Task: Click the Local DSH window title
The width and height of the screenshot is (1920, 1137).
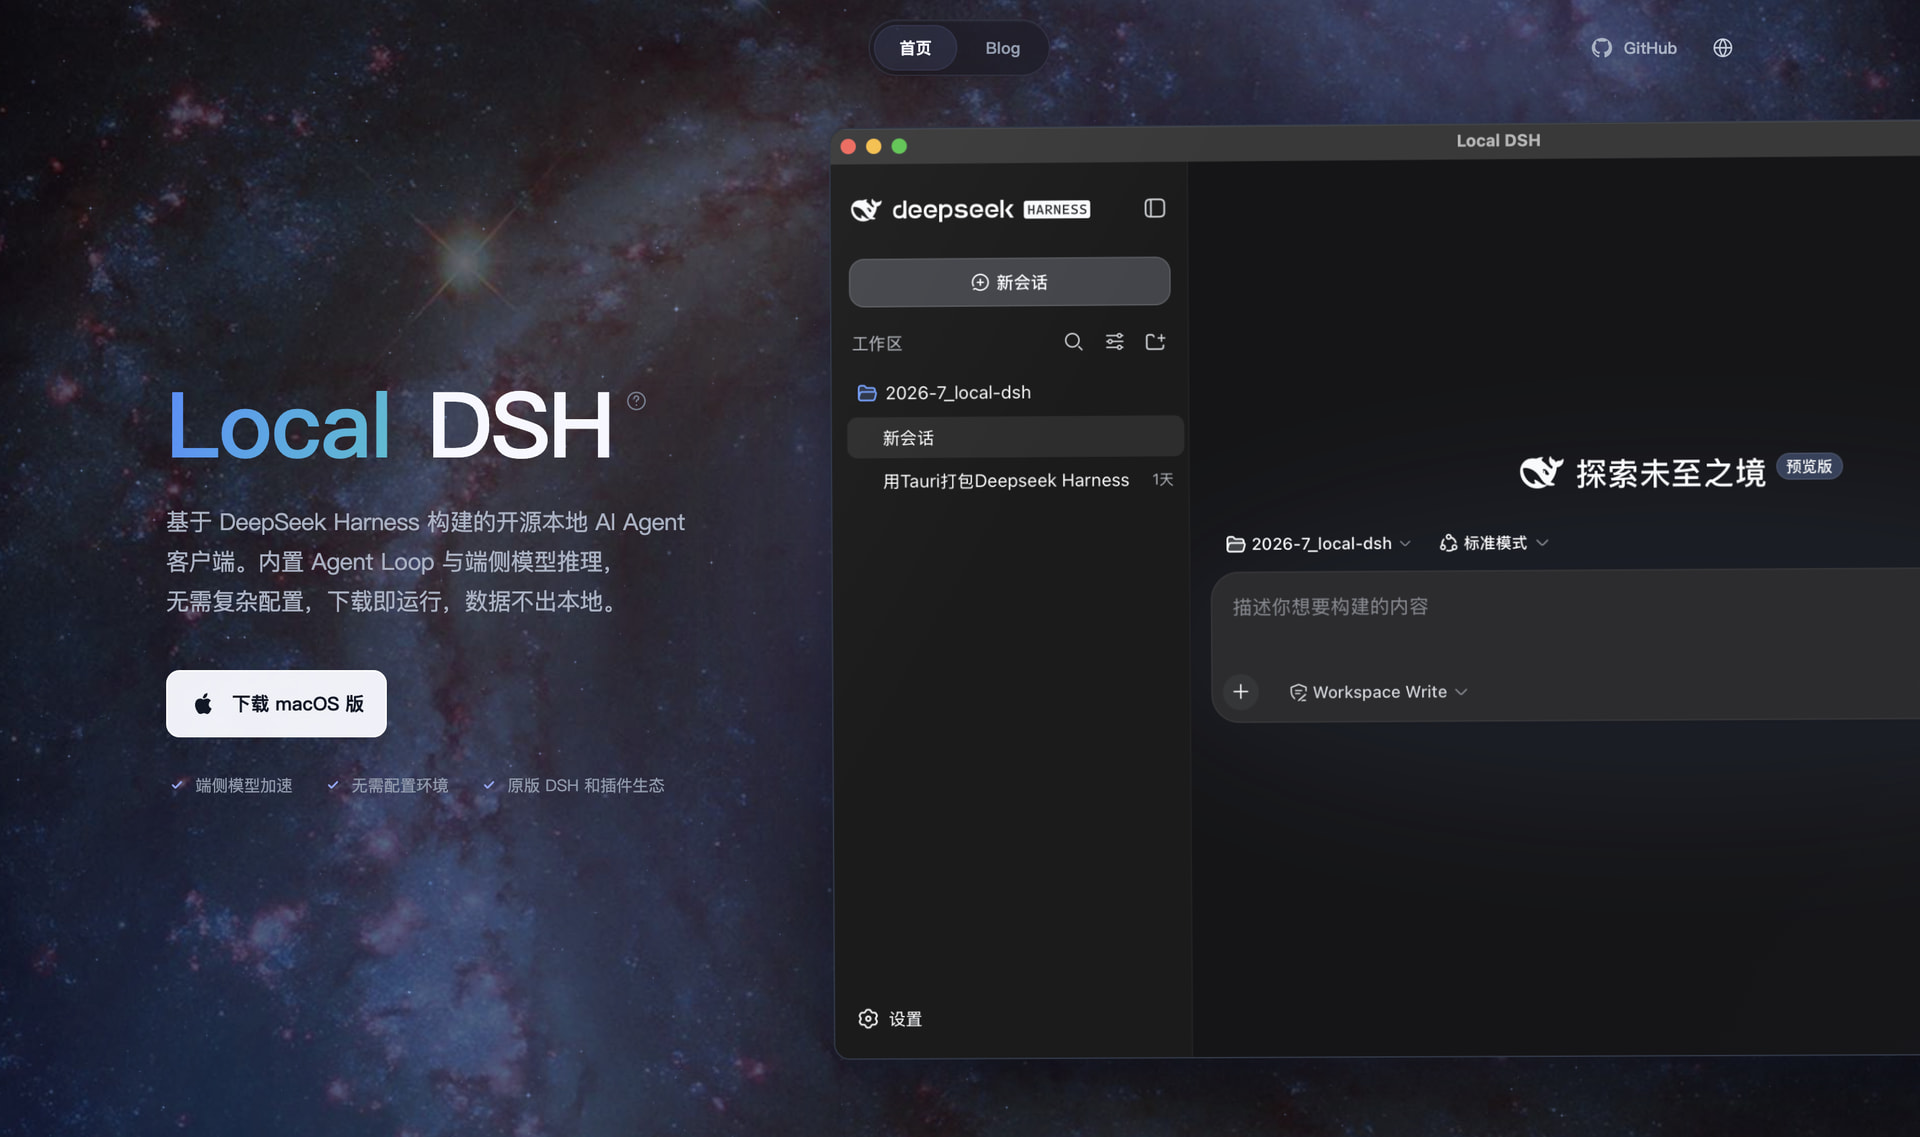Action: [1498, 141]
